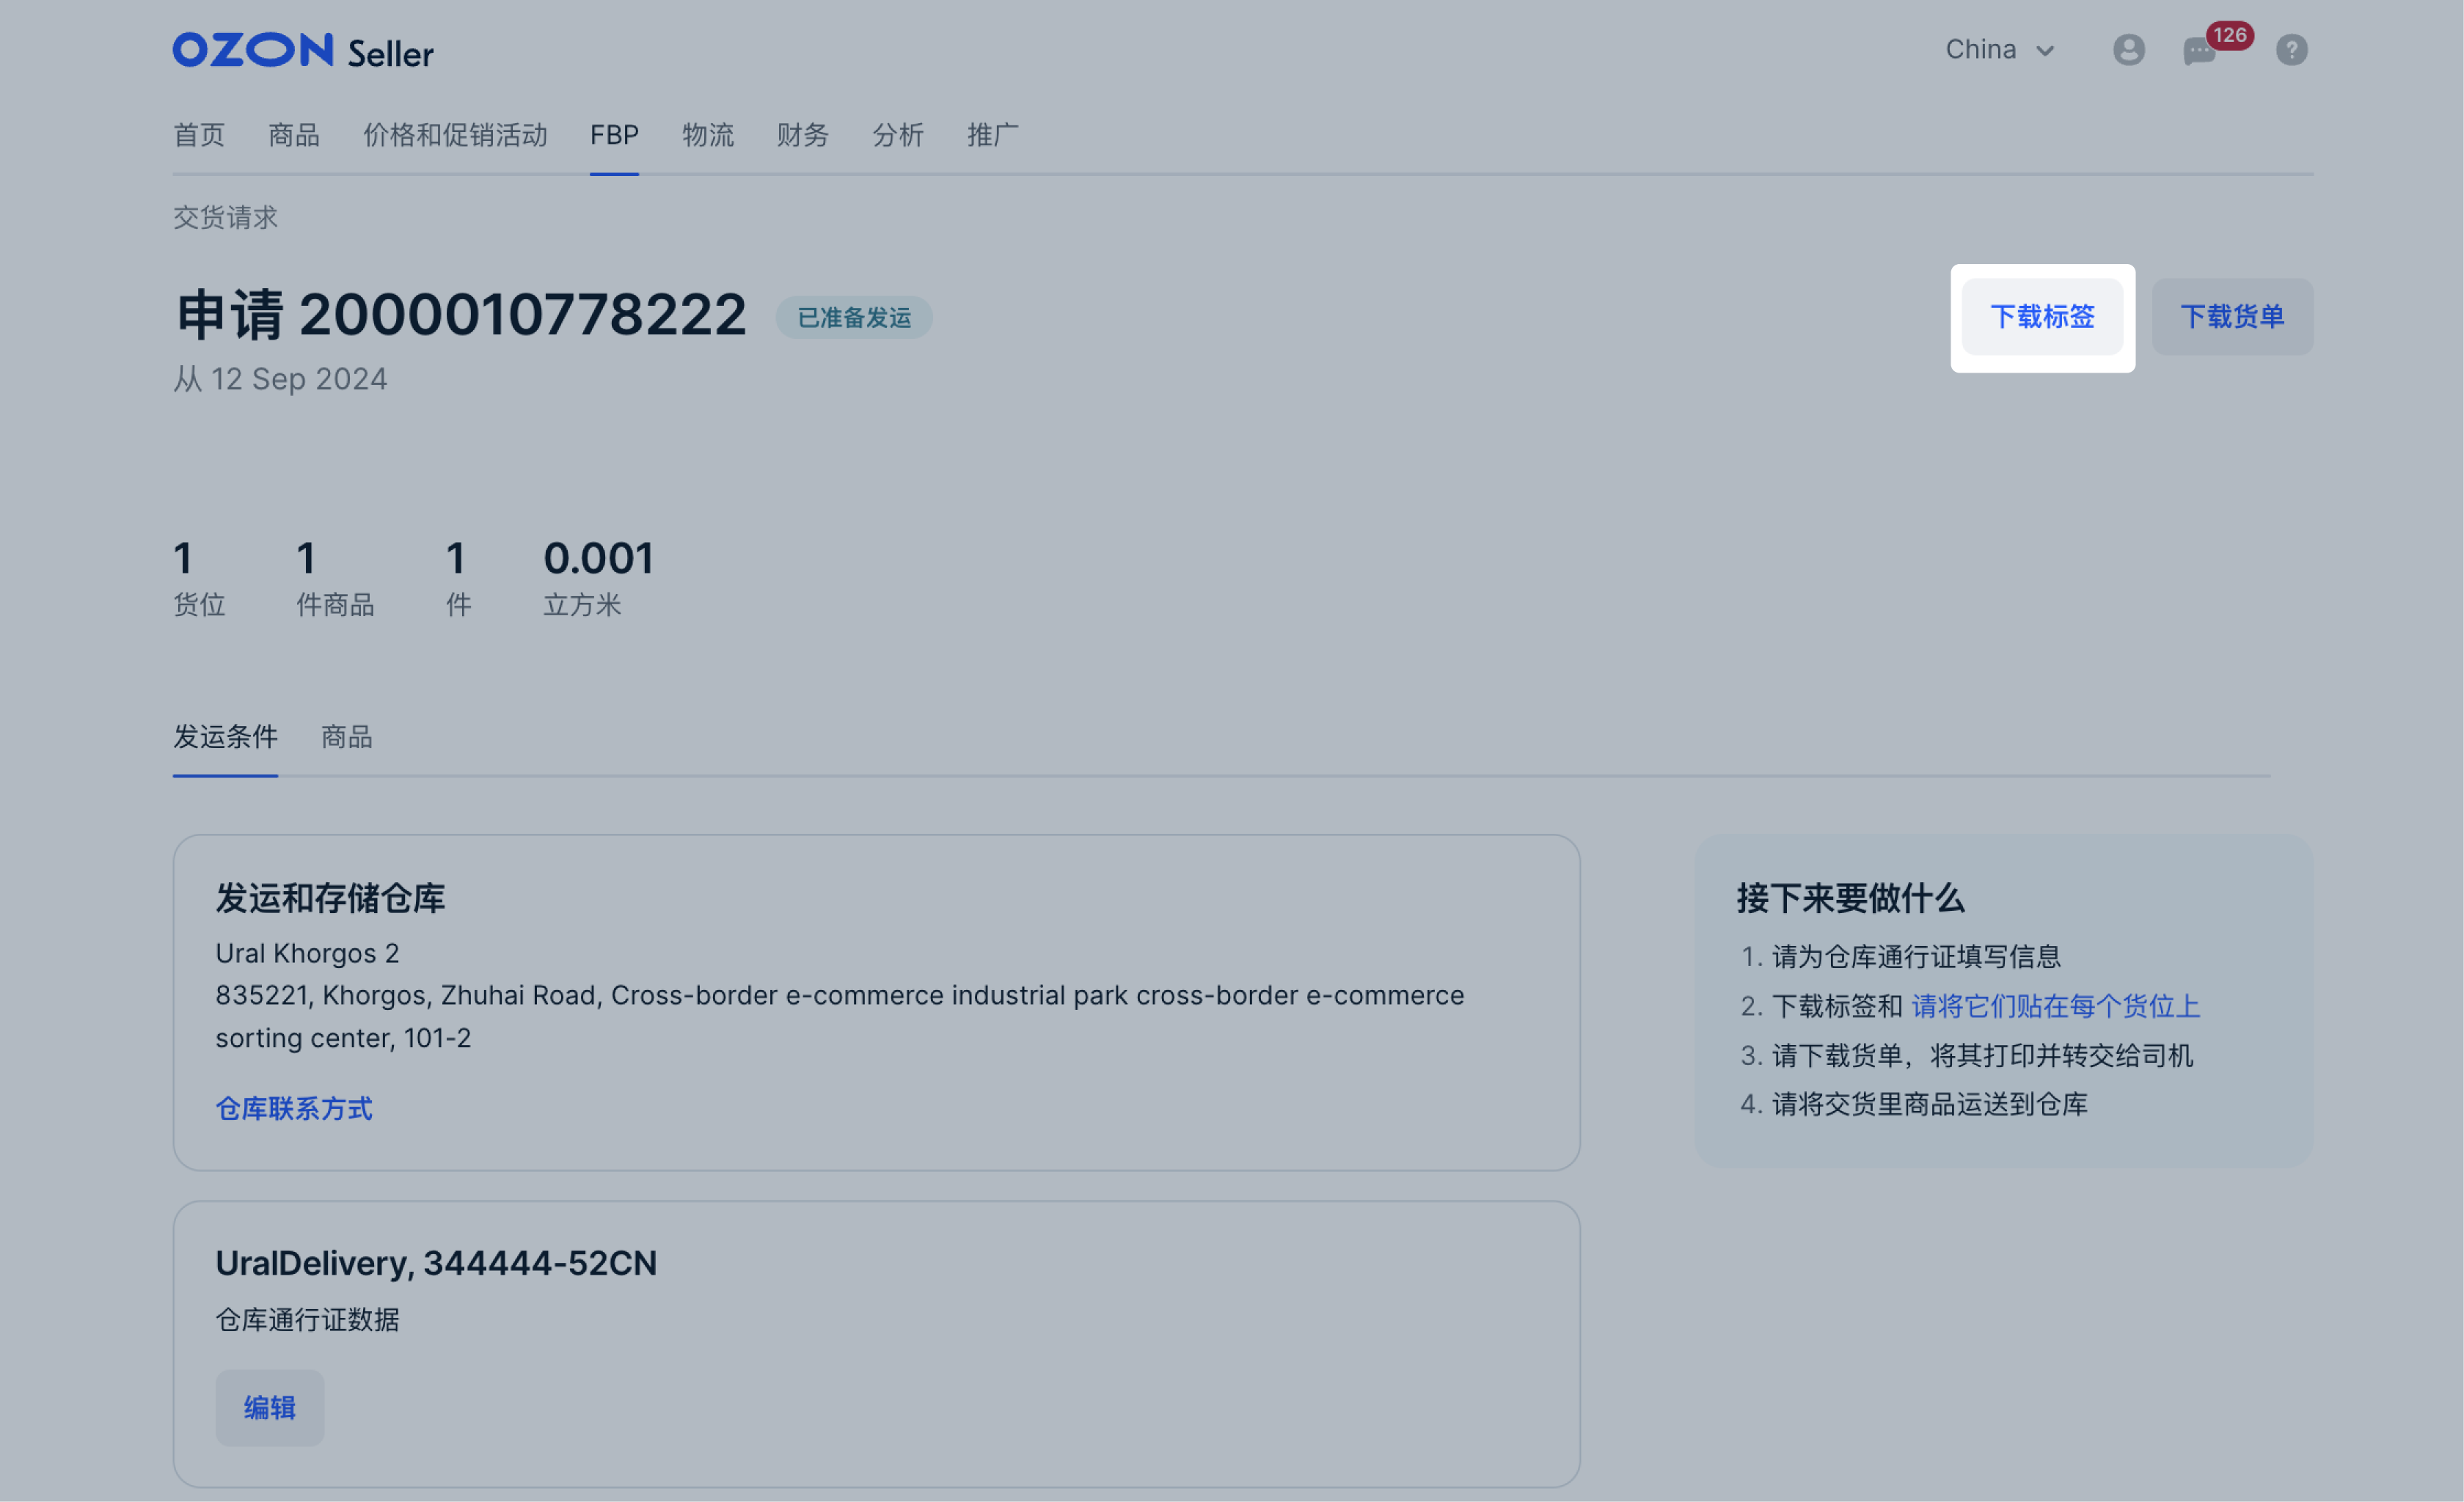Open the 仓库联系方式 link
2464x1502 pixels.
(x=294, y=1108)
